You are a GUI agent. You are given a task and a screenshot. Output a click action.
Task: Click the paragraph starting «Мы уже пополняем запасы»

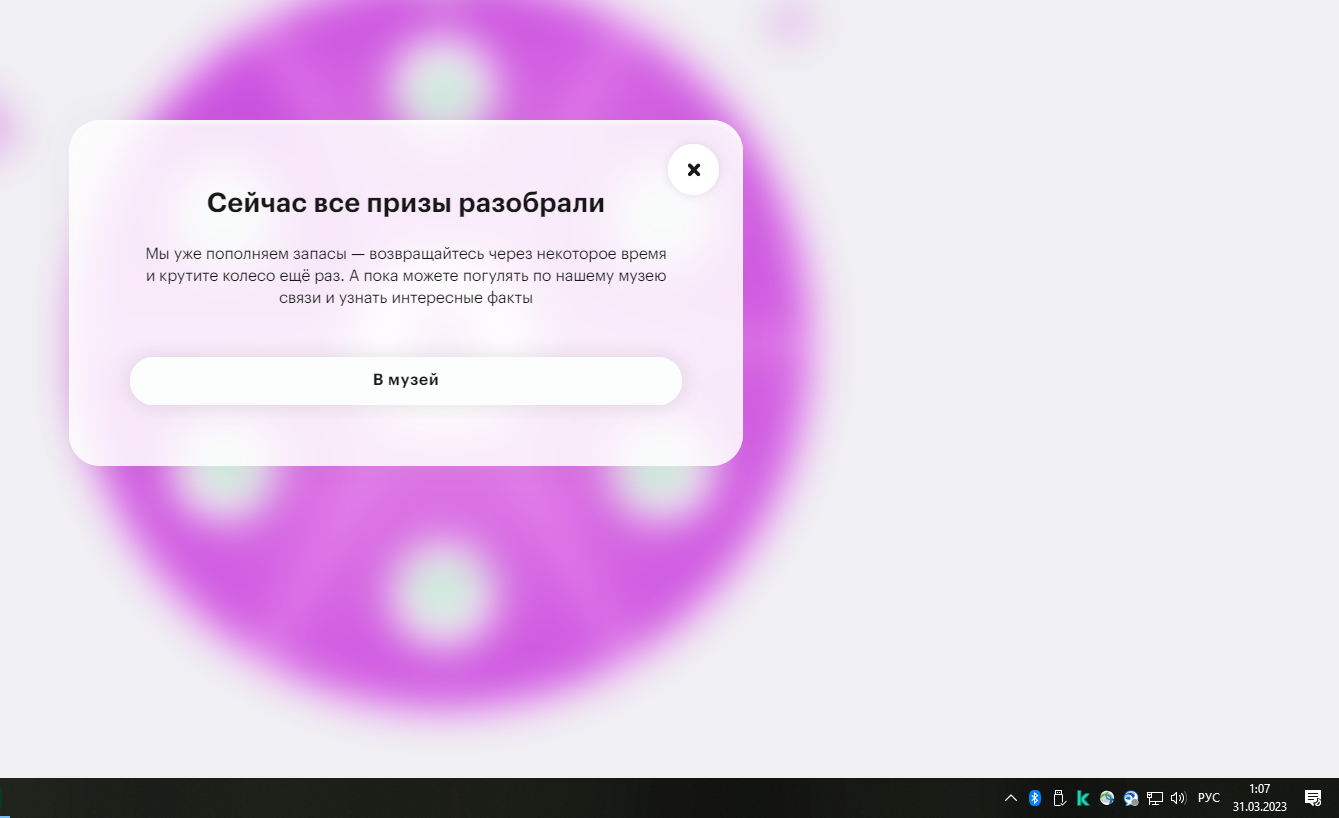click(x=406, y=276)
